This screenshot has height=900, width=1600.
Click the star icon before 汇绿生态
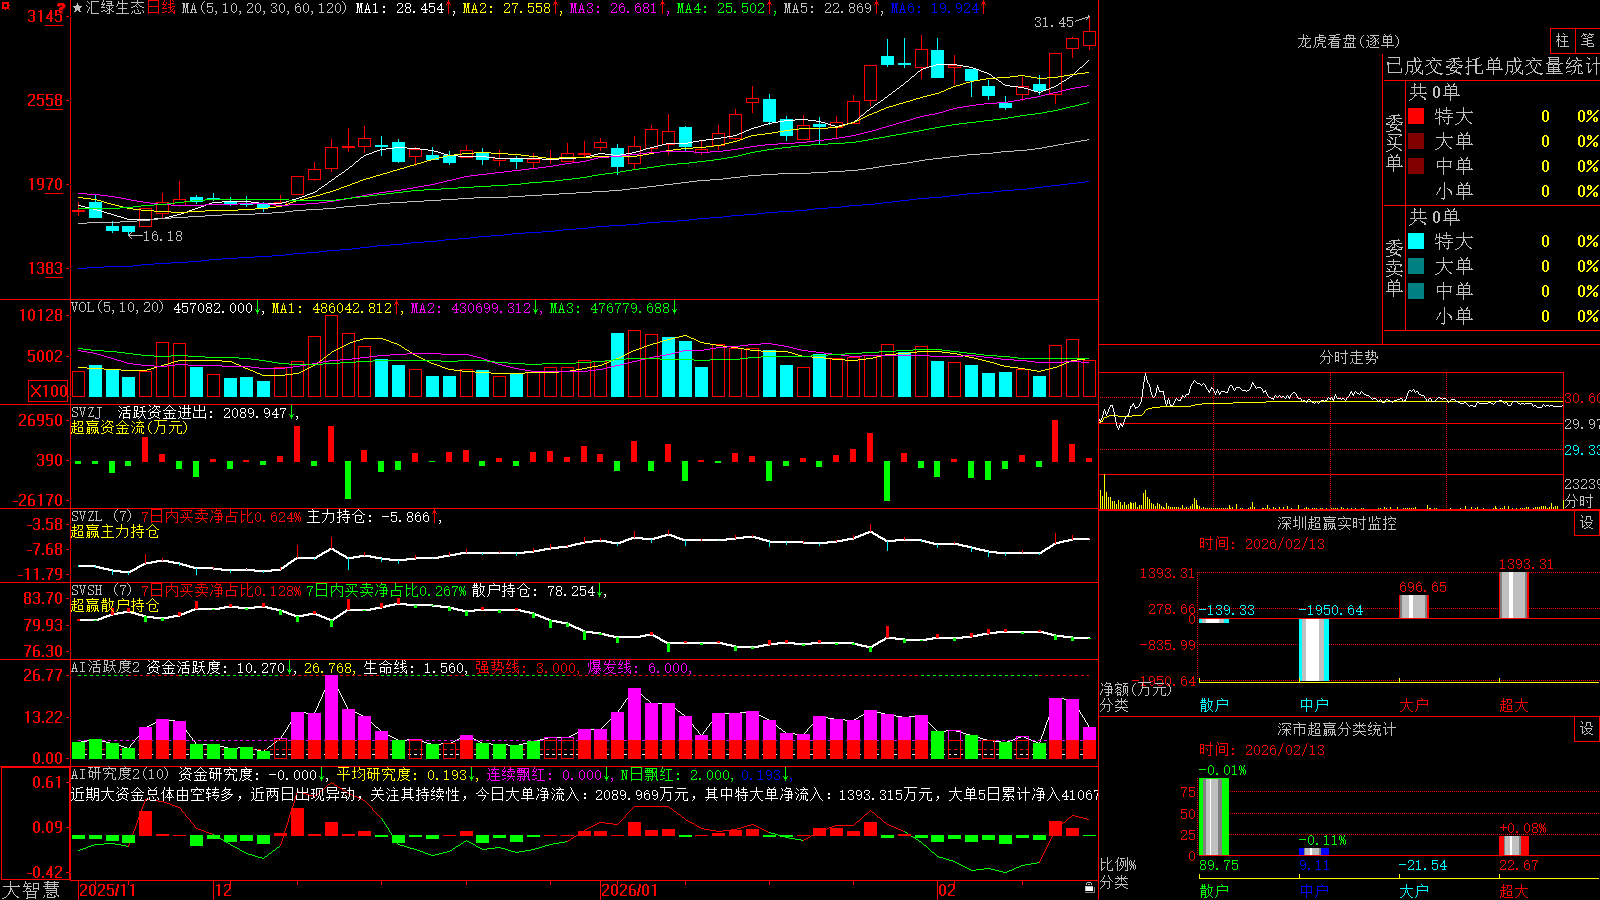click(x=78, y=8)
